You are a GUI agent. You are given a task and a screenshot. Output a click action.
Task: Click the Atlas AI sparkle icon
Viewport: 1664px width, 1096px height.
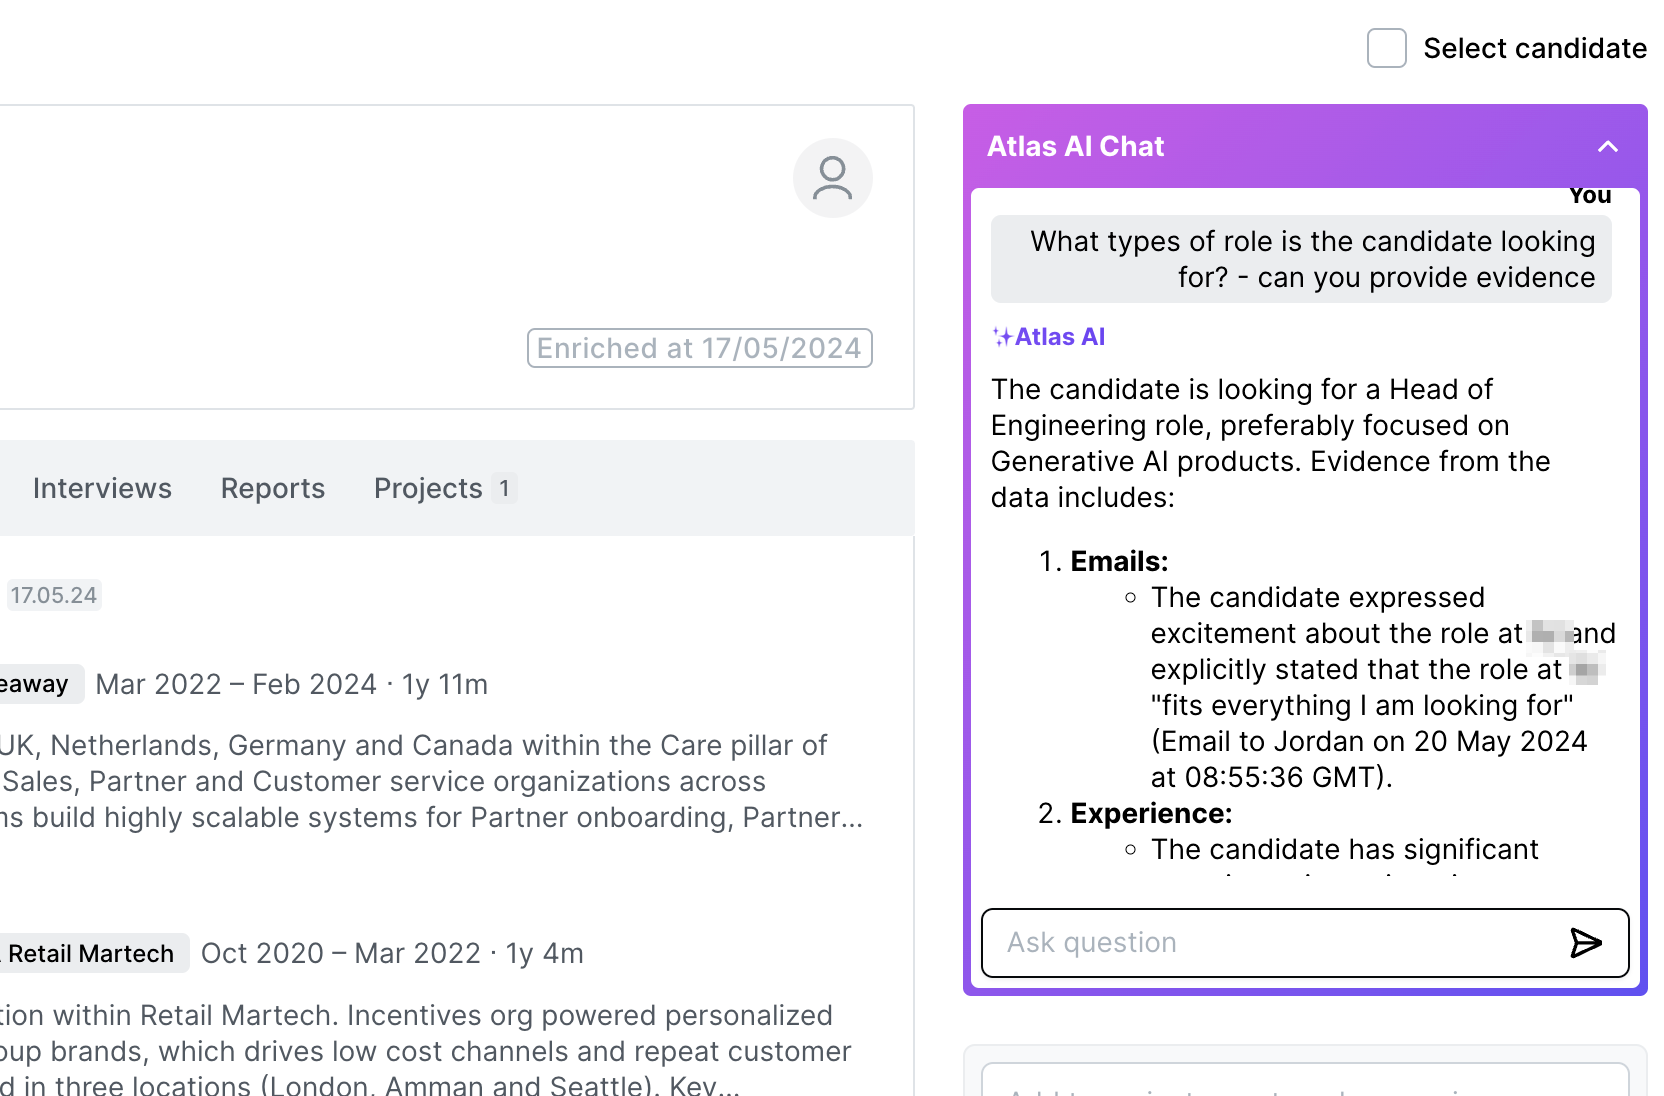(x=1001, y=337)
